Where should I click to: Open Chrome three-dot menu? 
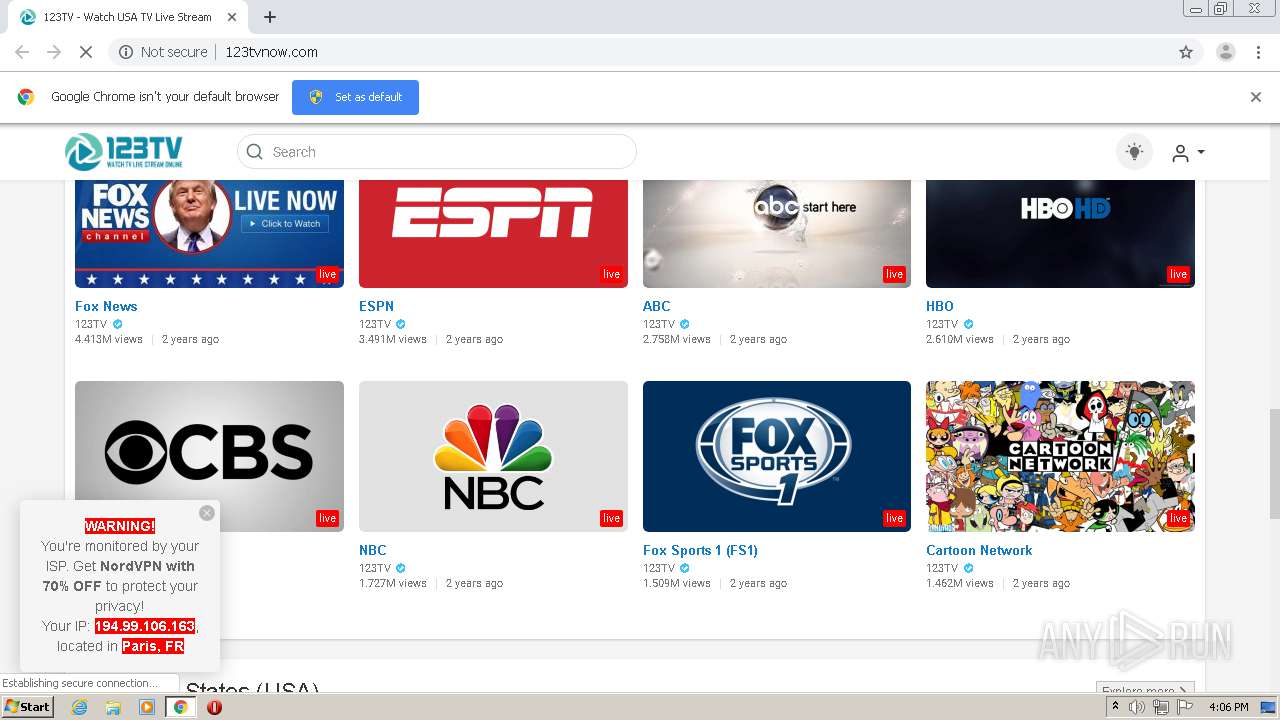coord(1259,52)
